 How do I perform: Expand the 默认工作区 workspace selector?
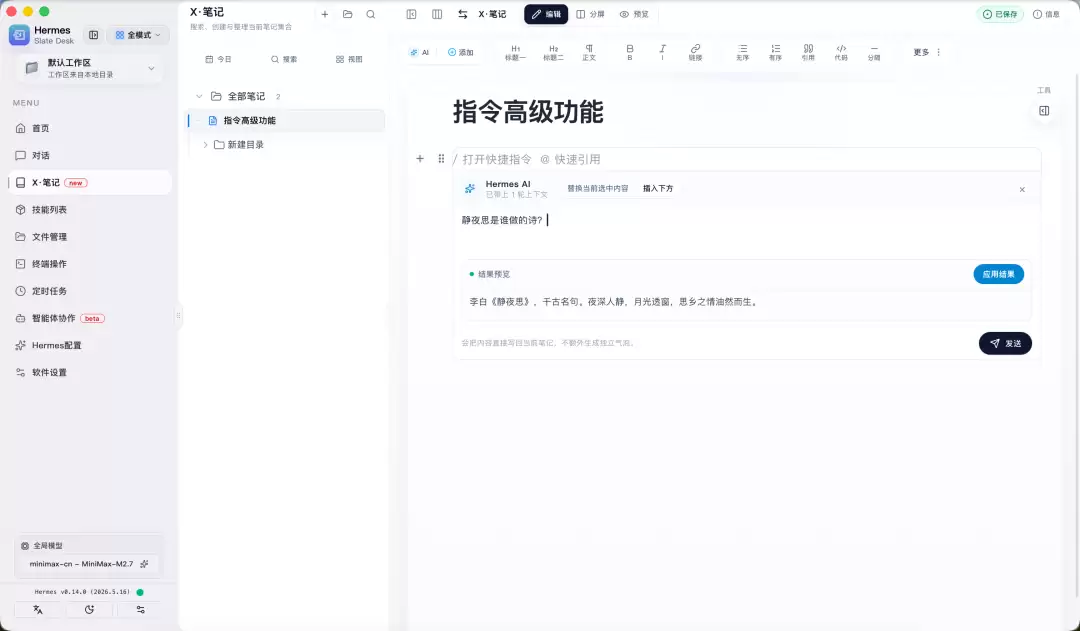(x=90, y=68)
